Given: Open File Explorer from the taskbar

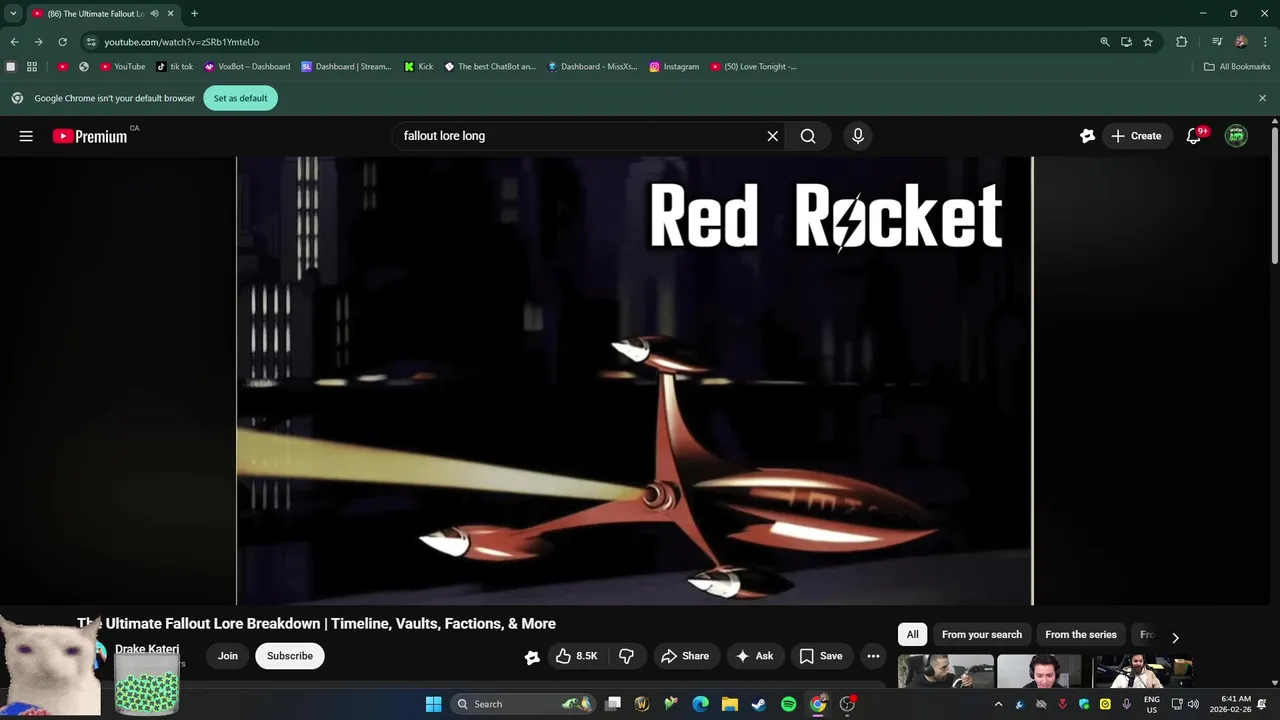Looking at the screenshot, I should point(730,704).
